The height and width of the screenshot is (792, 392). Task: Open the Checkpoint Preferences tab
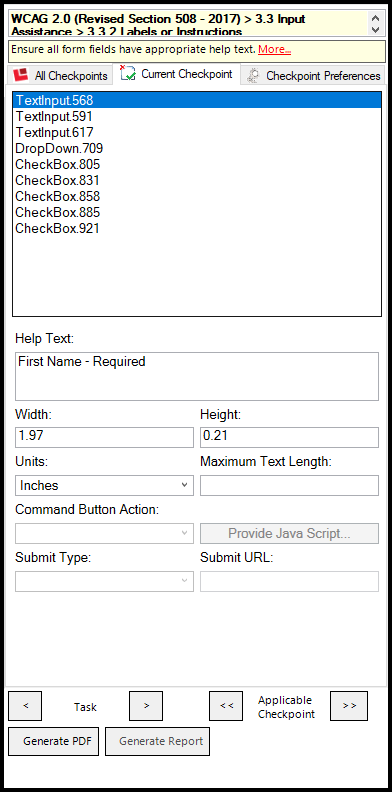pos(313,76)
